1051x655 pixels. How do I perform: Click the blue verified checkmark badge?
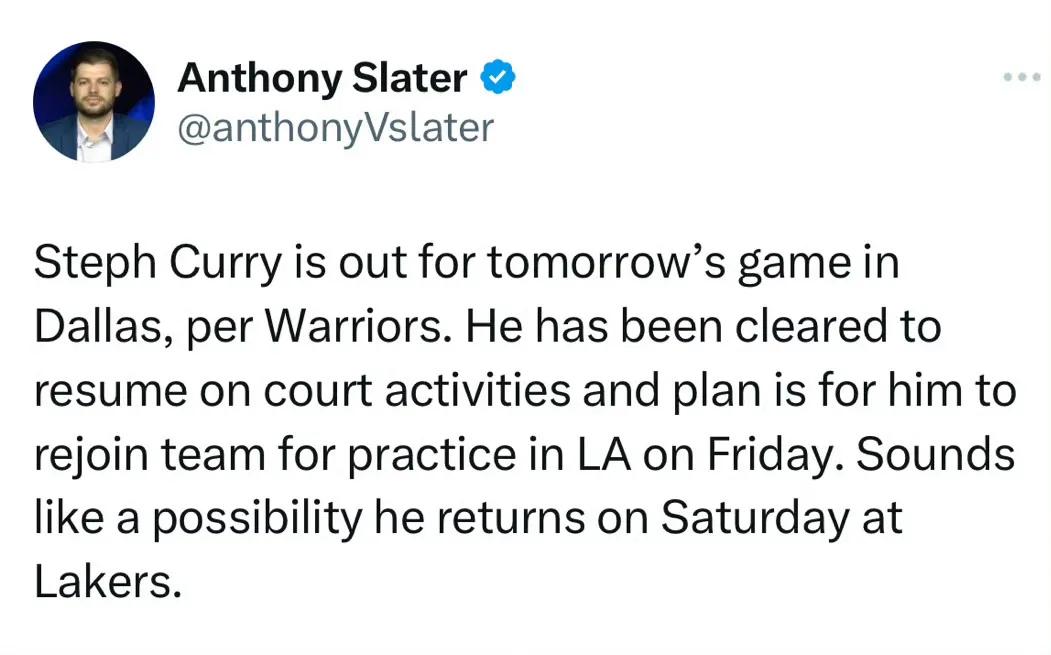coord(497,76)
